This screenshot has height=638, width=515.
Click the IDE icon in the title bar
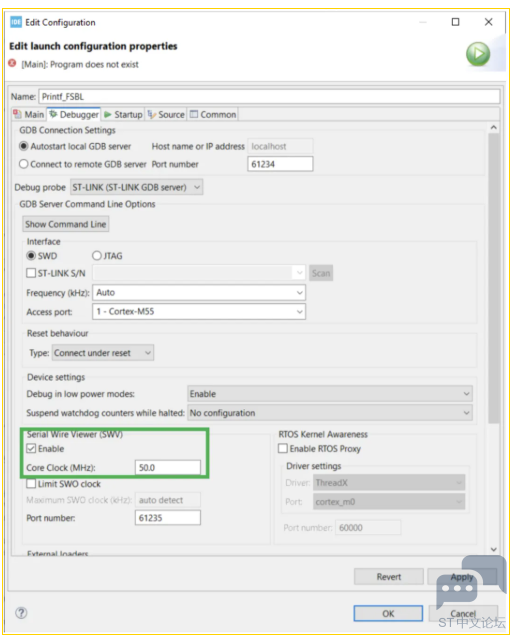point(16,22)
